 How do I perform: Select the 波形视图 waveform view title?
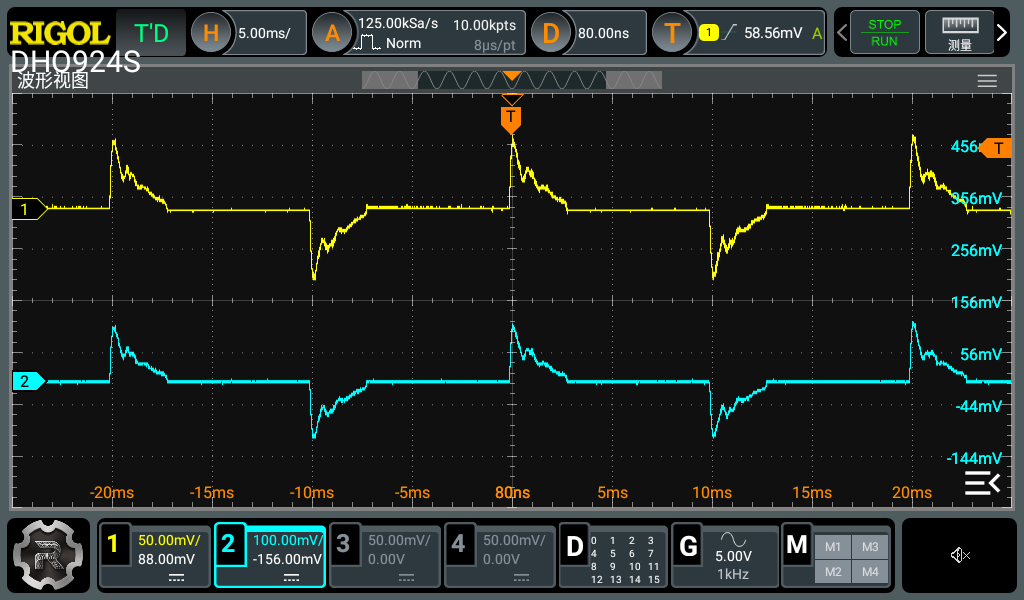[53, 81]
